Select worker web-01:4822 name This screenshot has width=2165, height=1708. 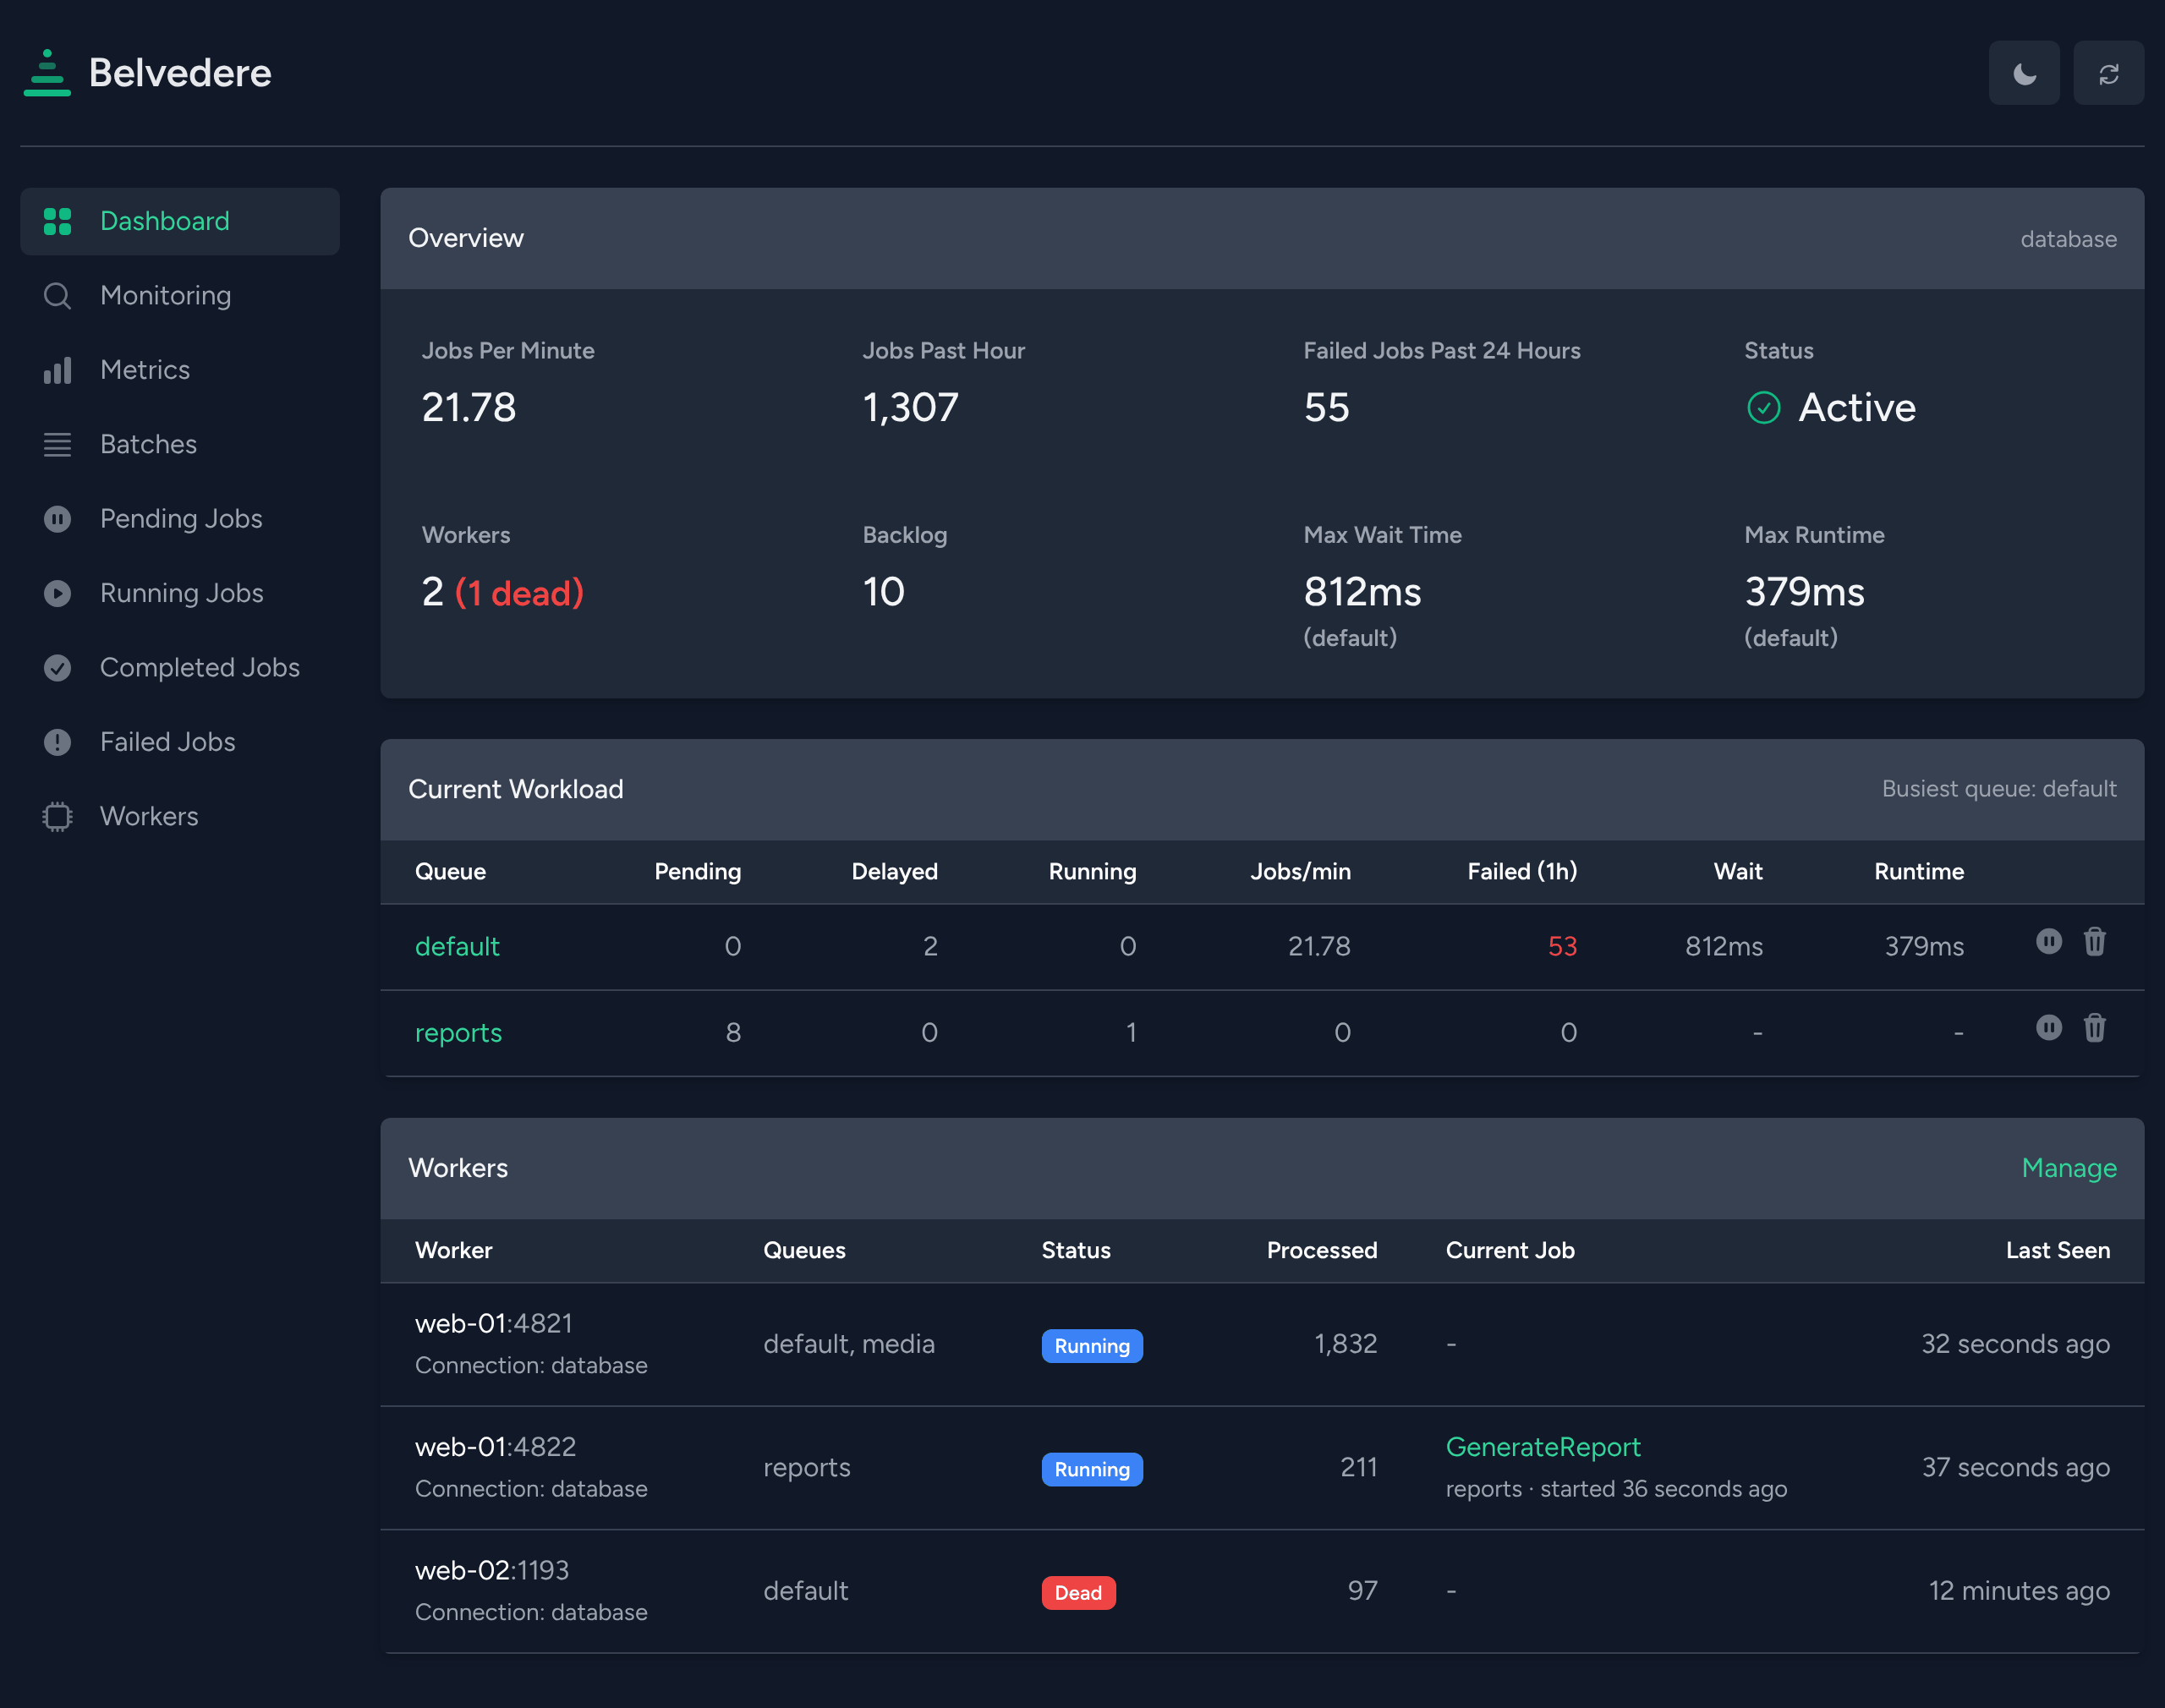[495, 1447]
